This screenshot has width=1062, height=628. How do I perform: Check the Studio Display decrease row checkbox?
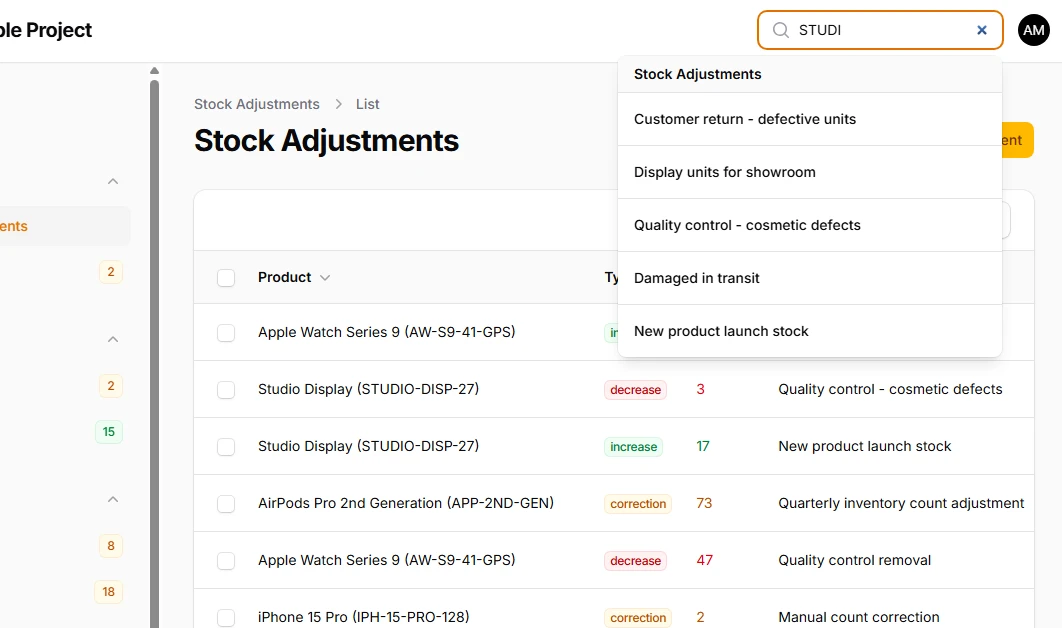click(x=226, y=390)
